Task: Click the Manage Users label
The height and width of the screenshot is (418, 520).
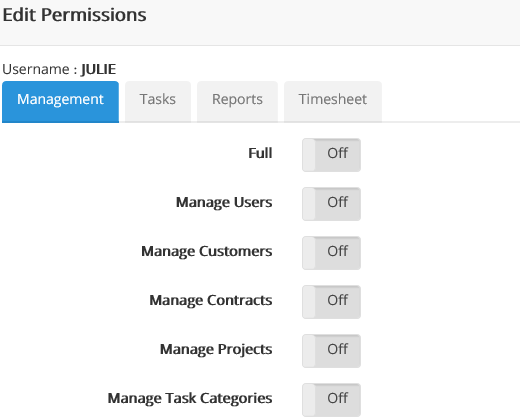Action: (224, 202)
